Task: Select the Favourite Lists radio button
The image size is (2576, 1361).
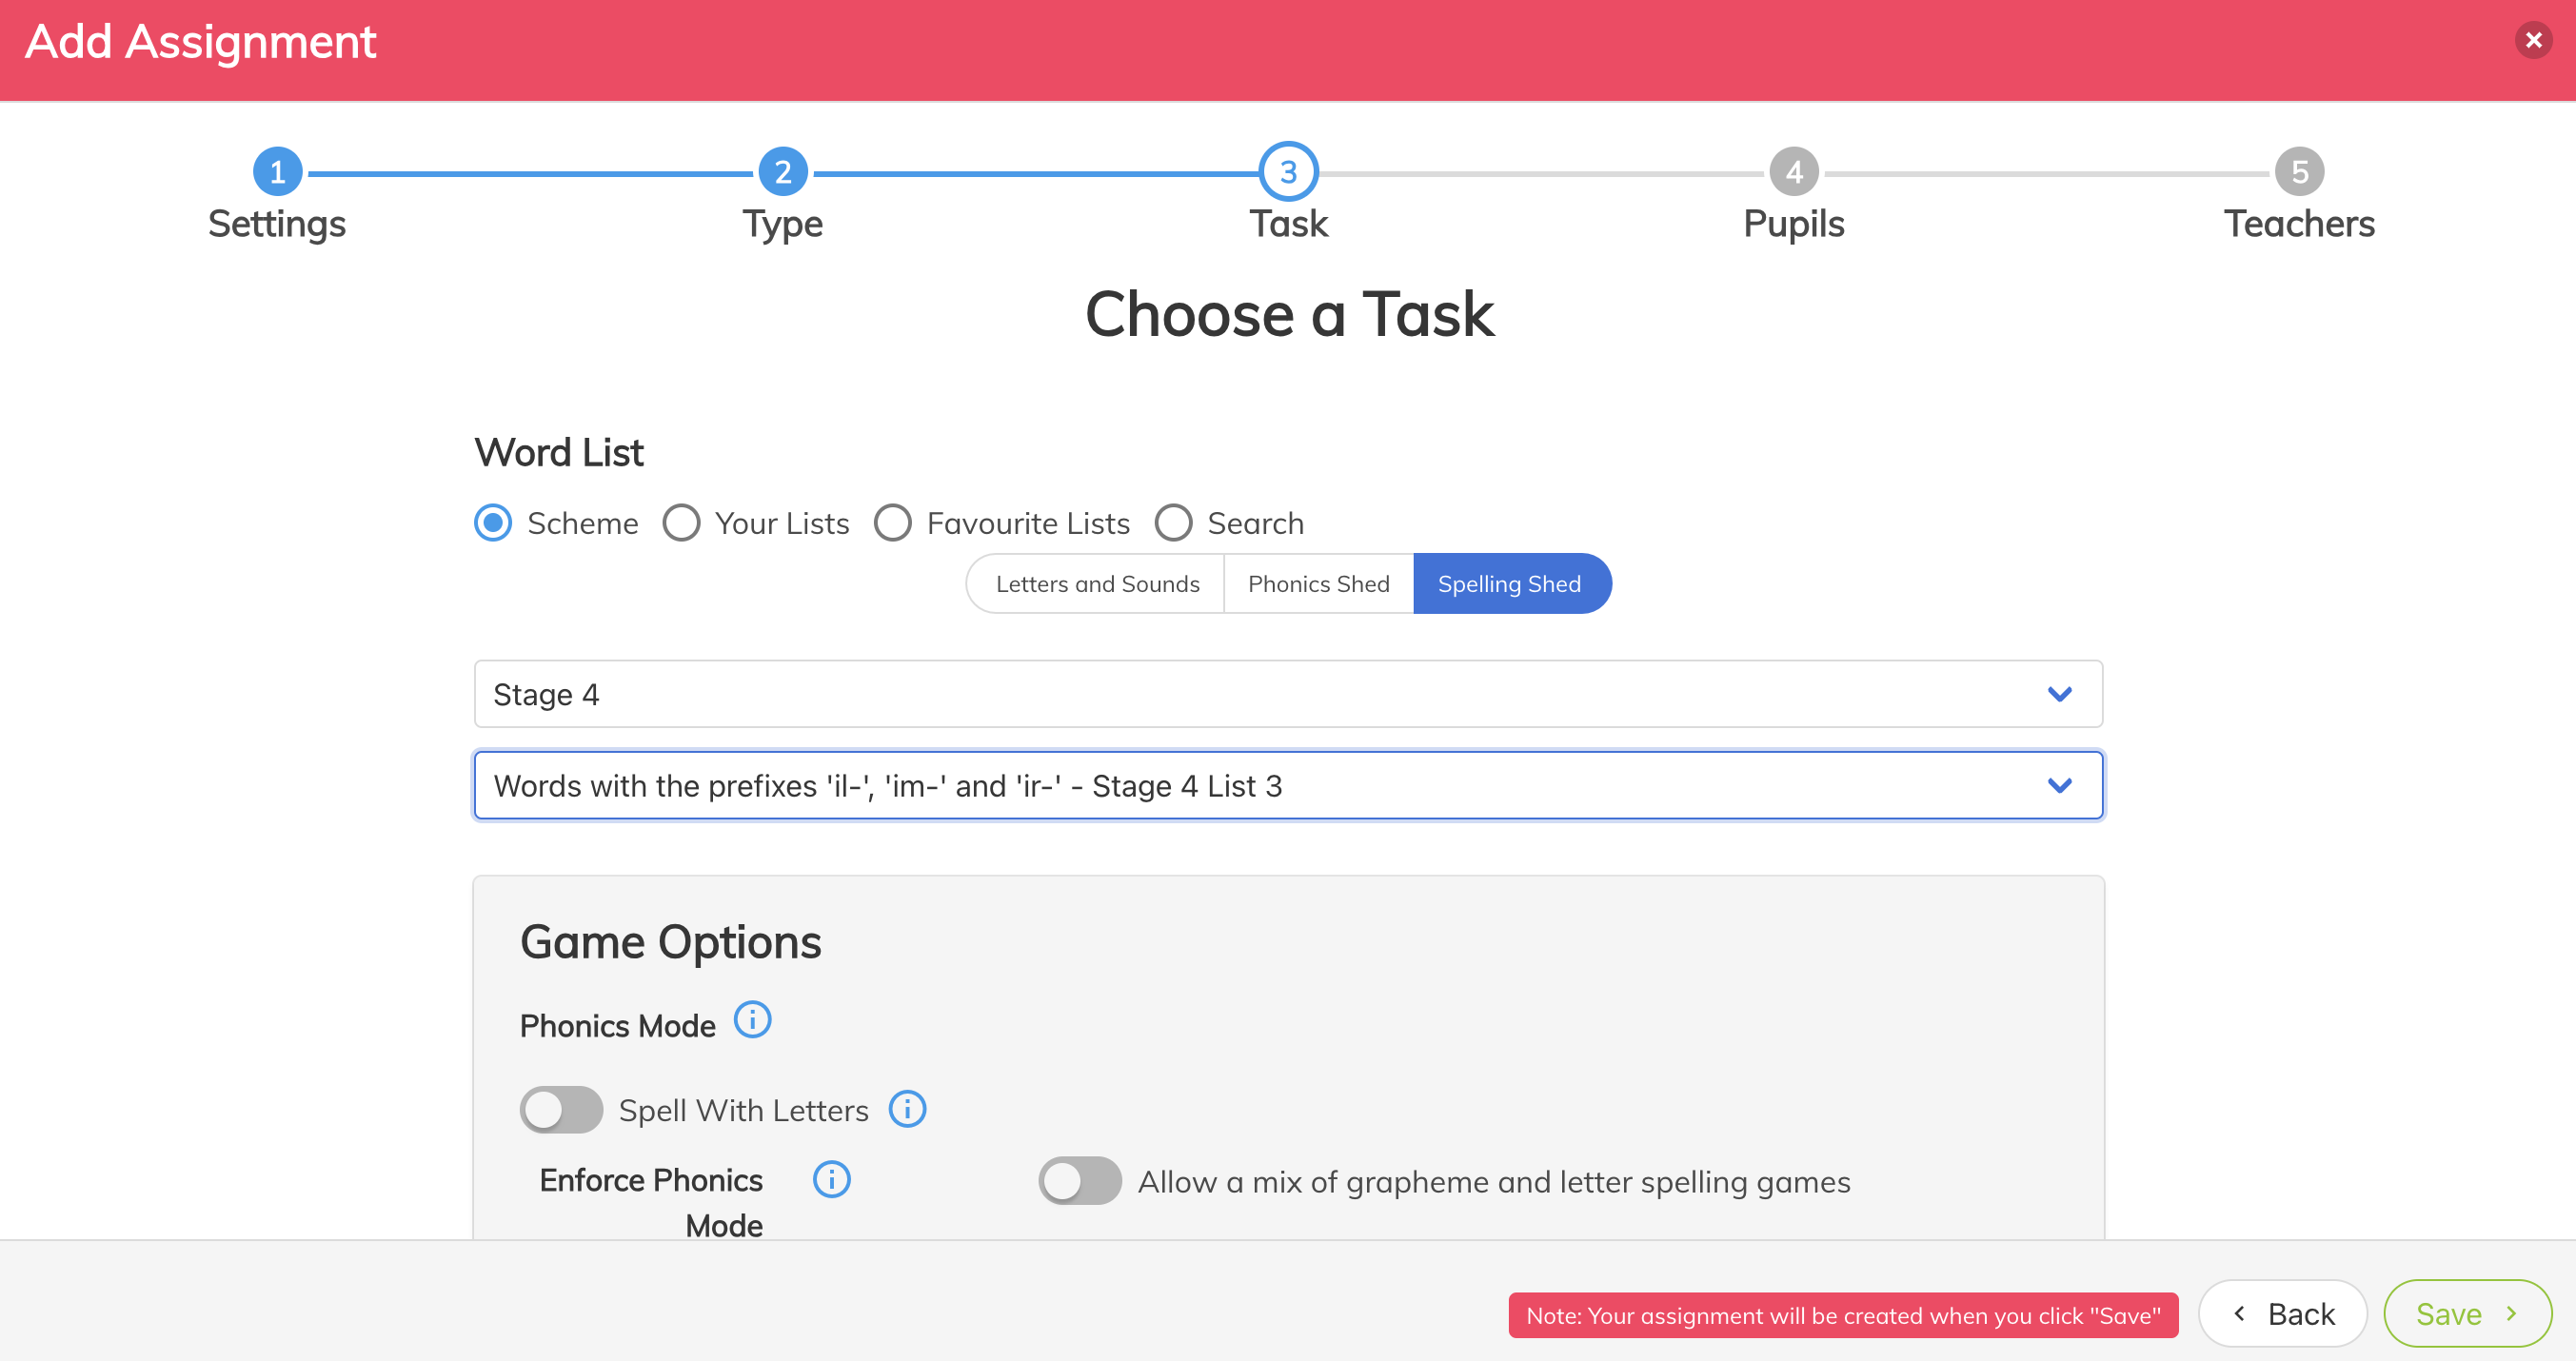Action: 892,523
